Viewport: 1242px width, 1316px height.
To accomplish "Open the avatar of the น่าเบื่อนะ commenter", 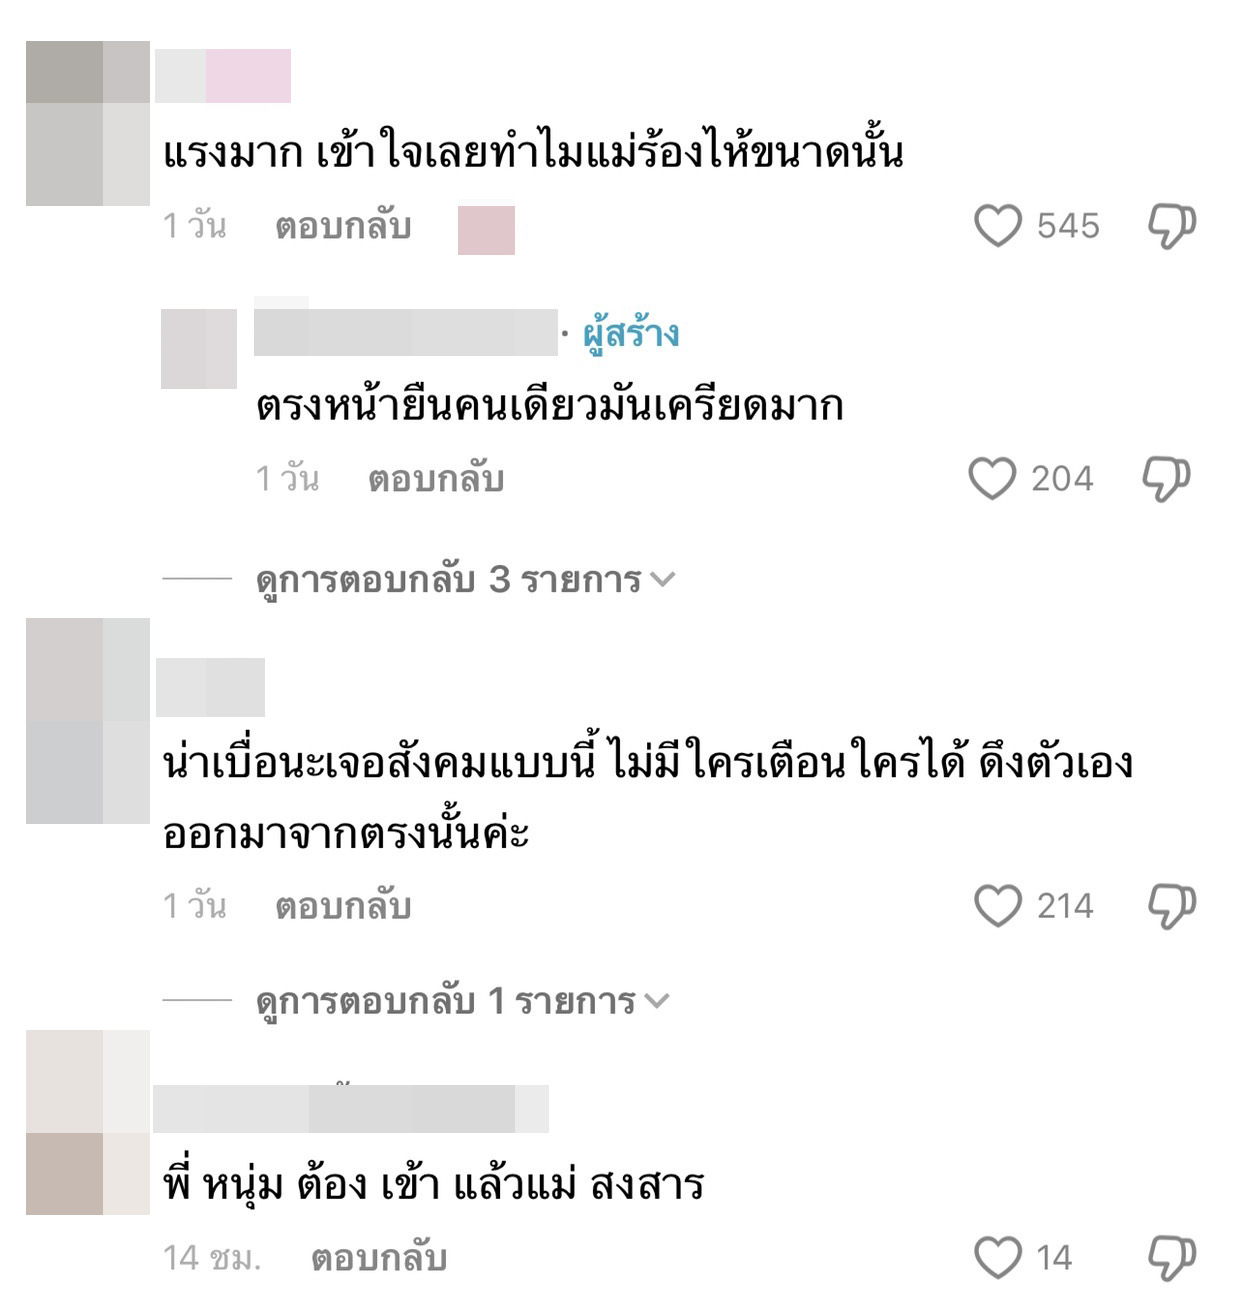I will click(x=88, y=721).
